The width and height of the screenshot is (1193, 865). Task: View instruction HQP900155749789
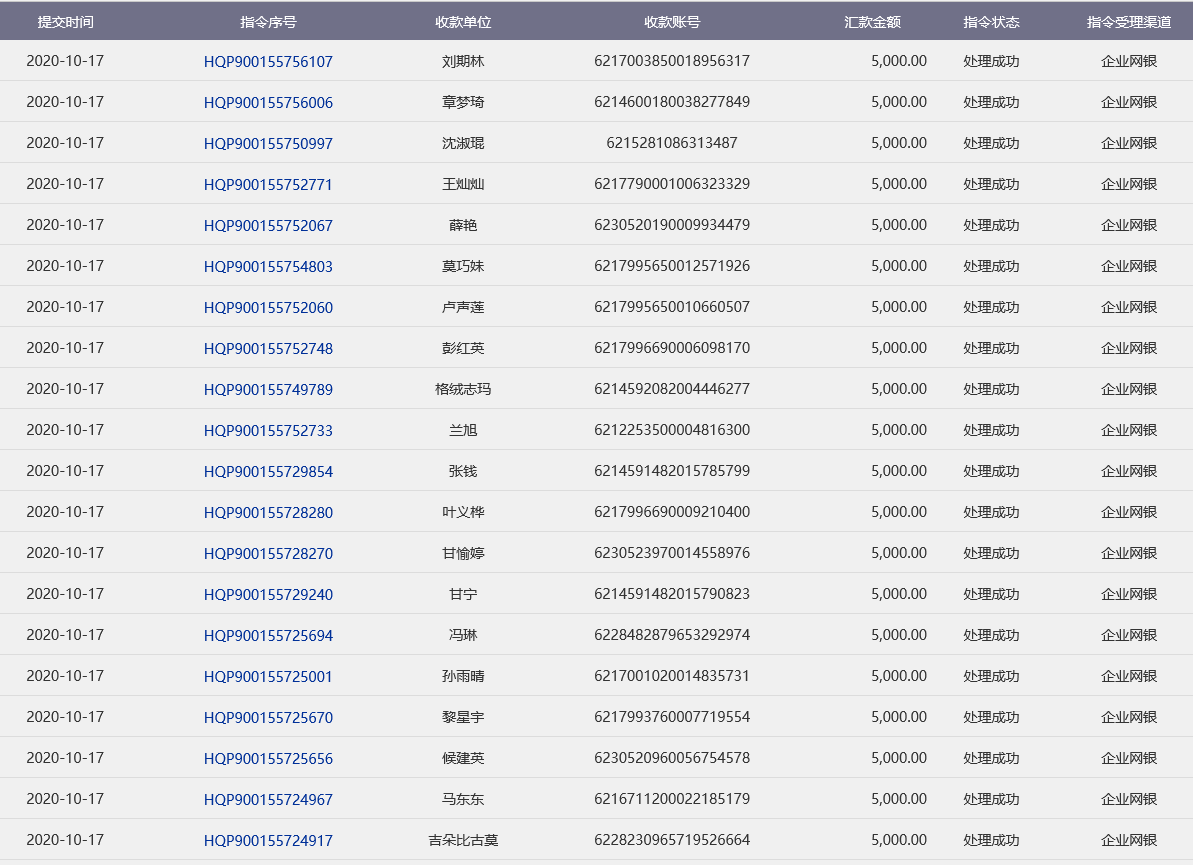(268, 390)
